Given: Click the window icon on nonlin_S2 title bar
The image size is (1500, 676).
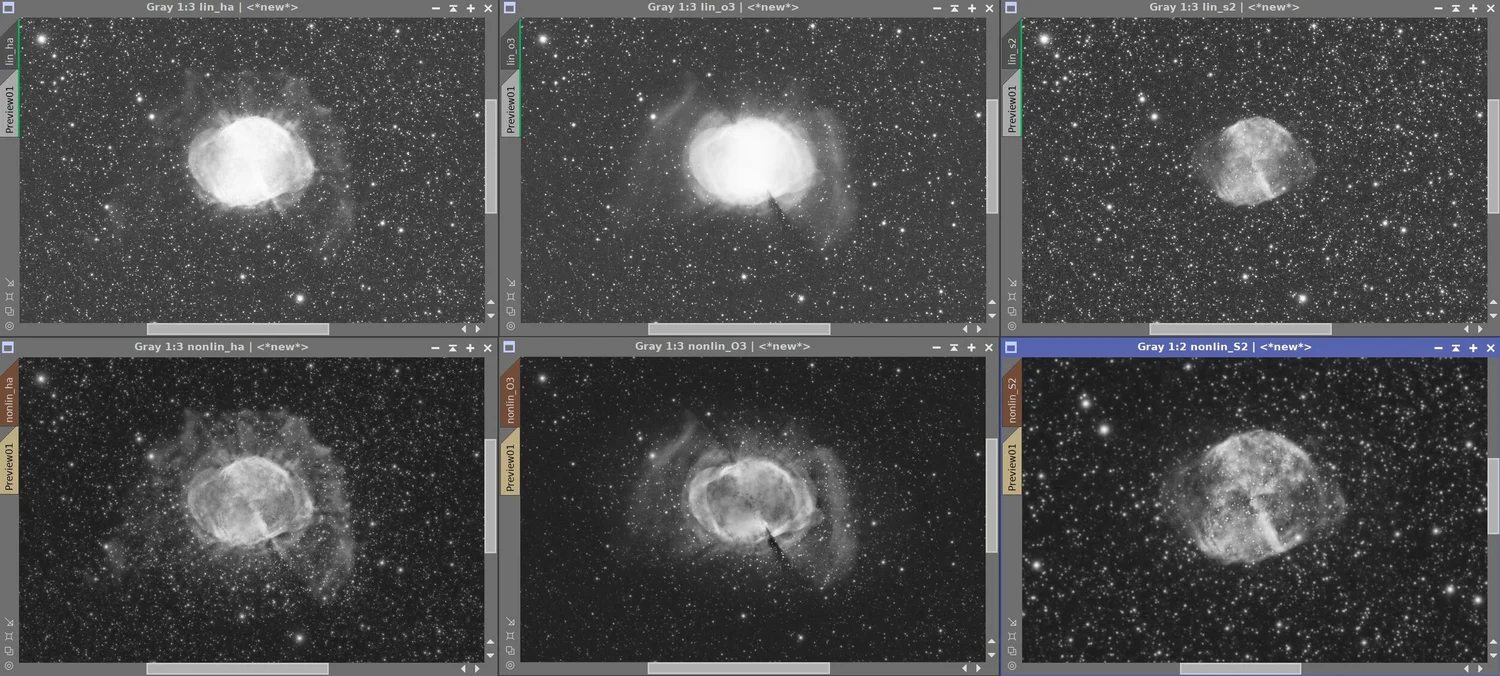Looking at the screenshot, I should pyautogui.click(x=1010, y=346).
